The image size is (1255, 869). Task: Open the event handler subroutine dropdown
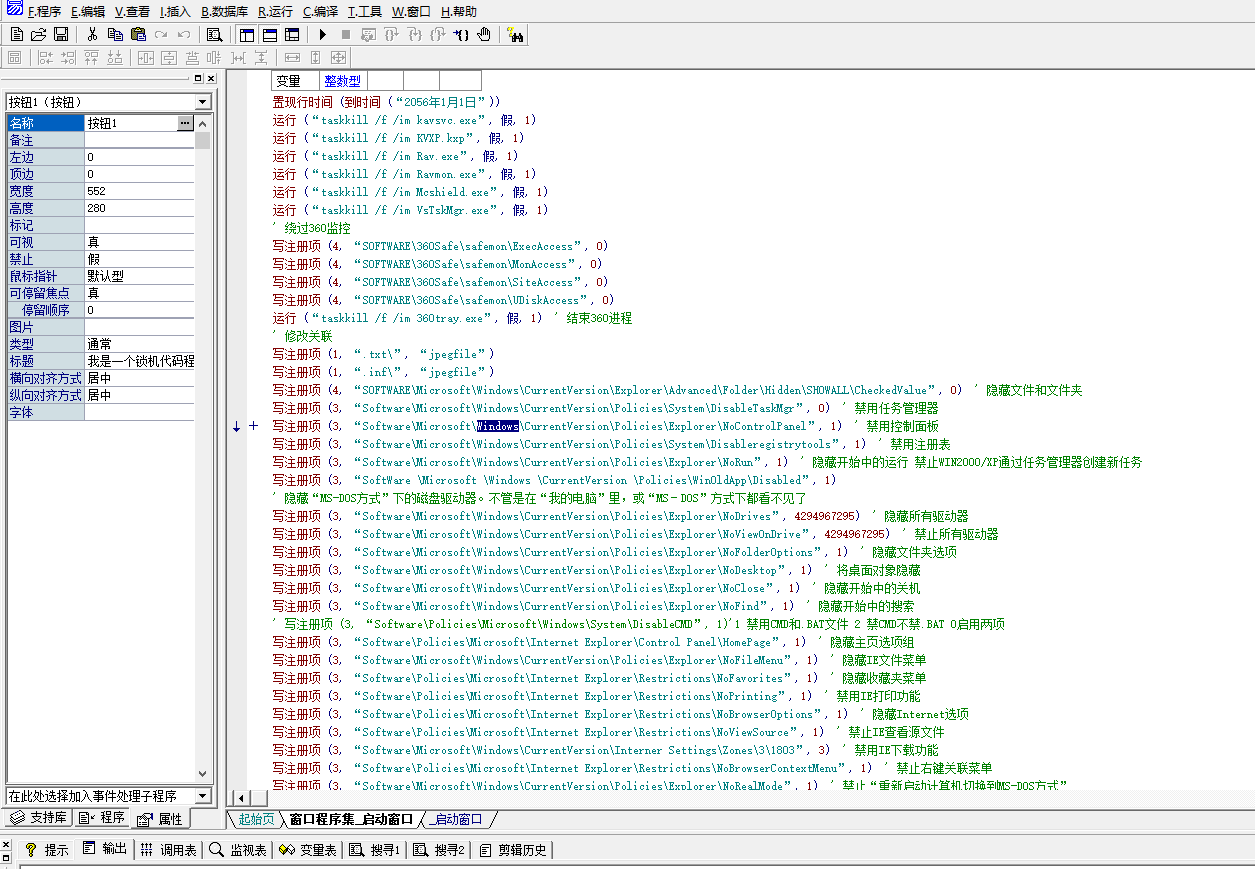[x=204, y=796]
